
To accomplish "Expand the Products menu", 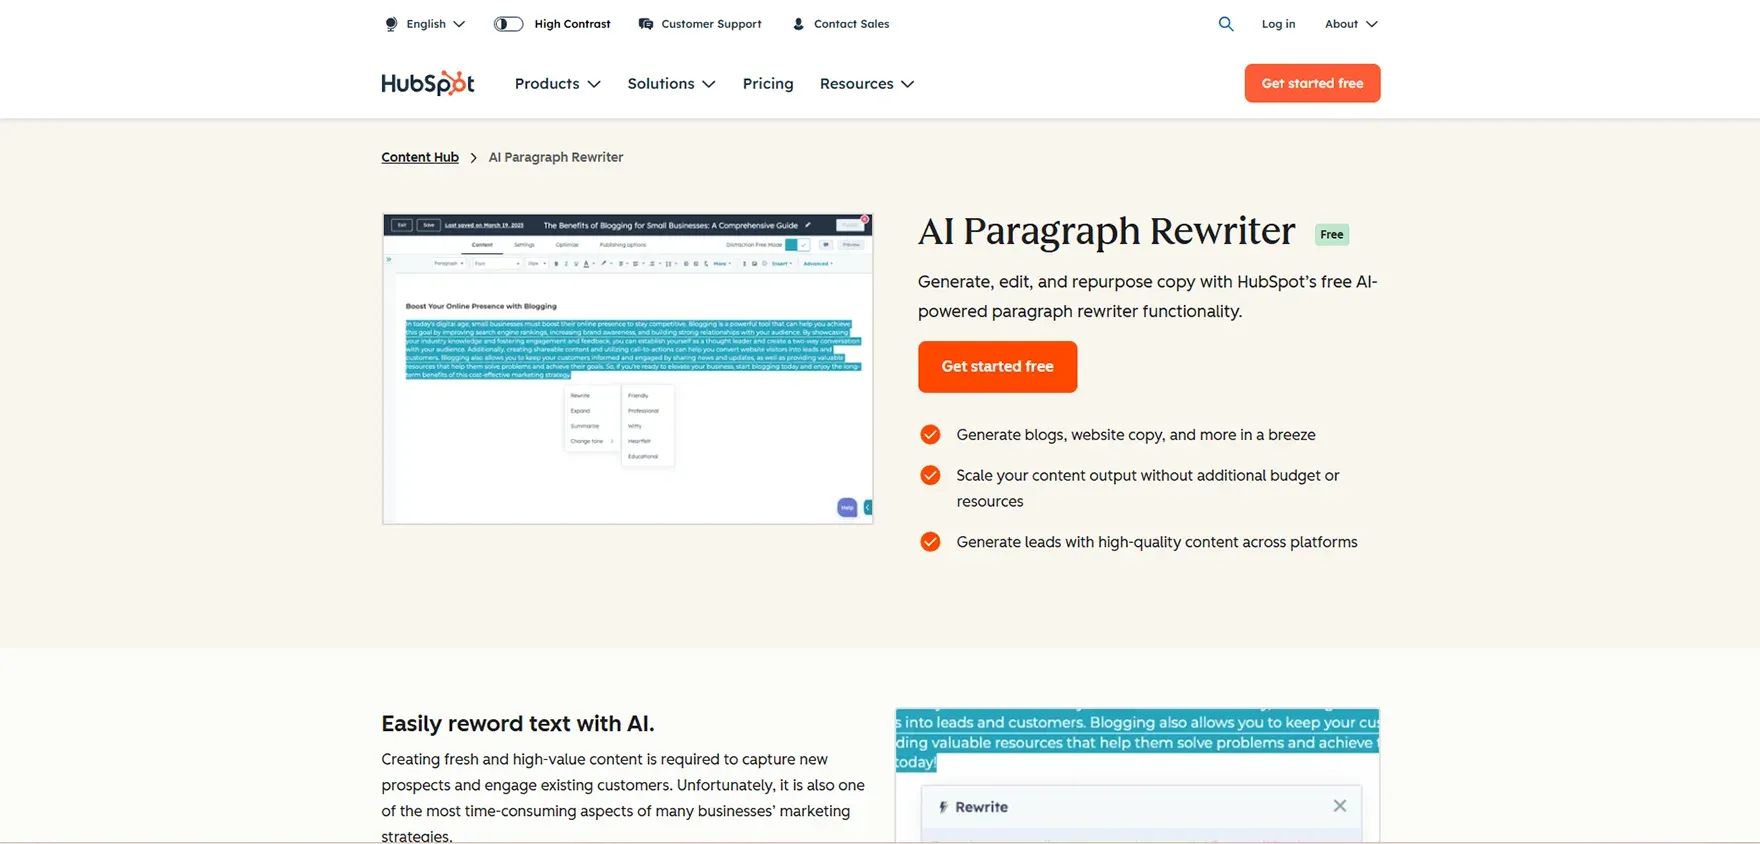I will tap(558, 84).
